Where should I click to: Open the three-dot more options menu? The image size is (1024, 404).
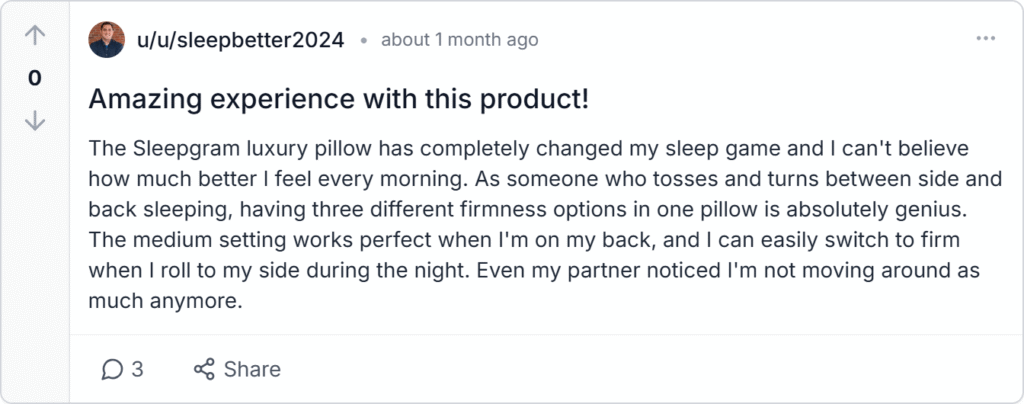pyautogui.click(x=985, y=39)
